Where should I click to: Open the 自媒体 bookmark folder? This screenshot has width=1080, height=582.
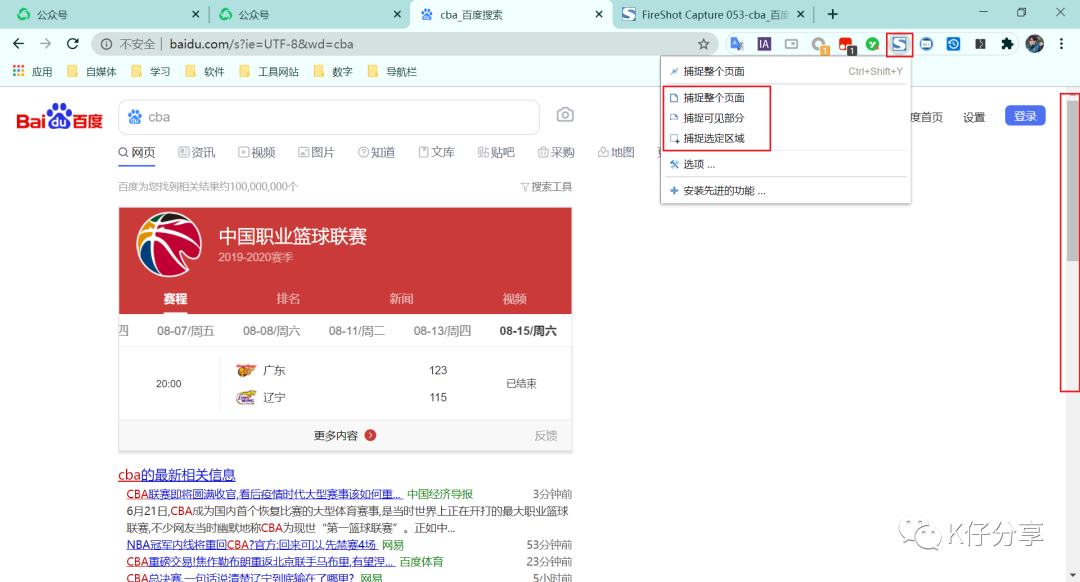click(92, 72)
